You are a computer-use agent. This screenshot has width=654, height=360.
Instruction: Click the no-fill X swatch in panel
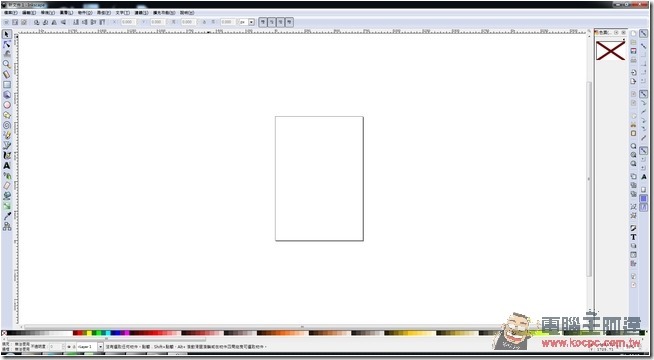tap(611, 51)
